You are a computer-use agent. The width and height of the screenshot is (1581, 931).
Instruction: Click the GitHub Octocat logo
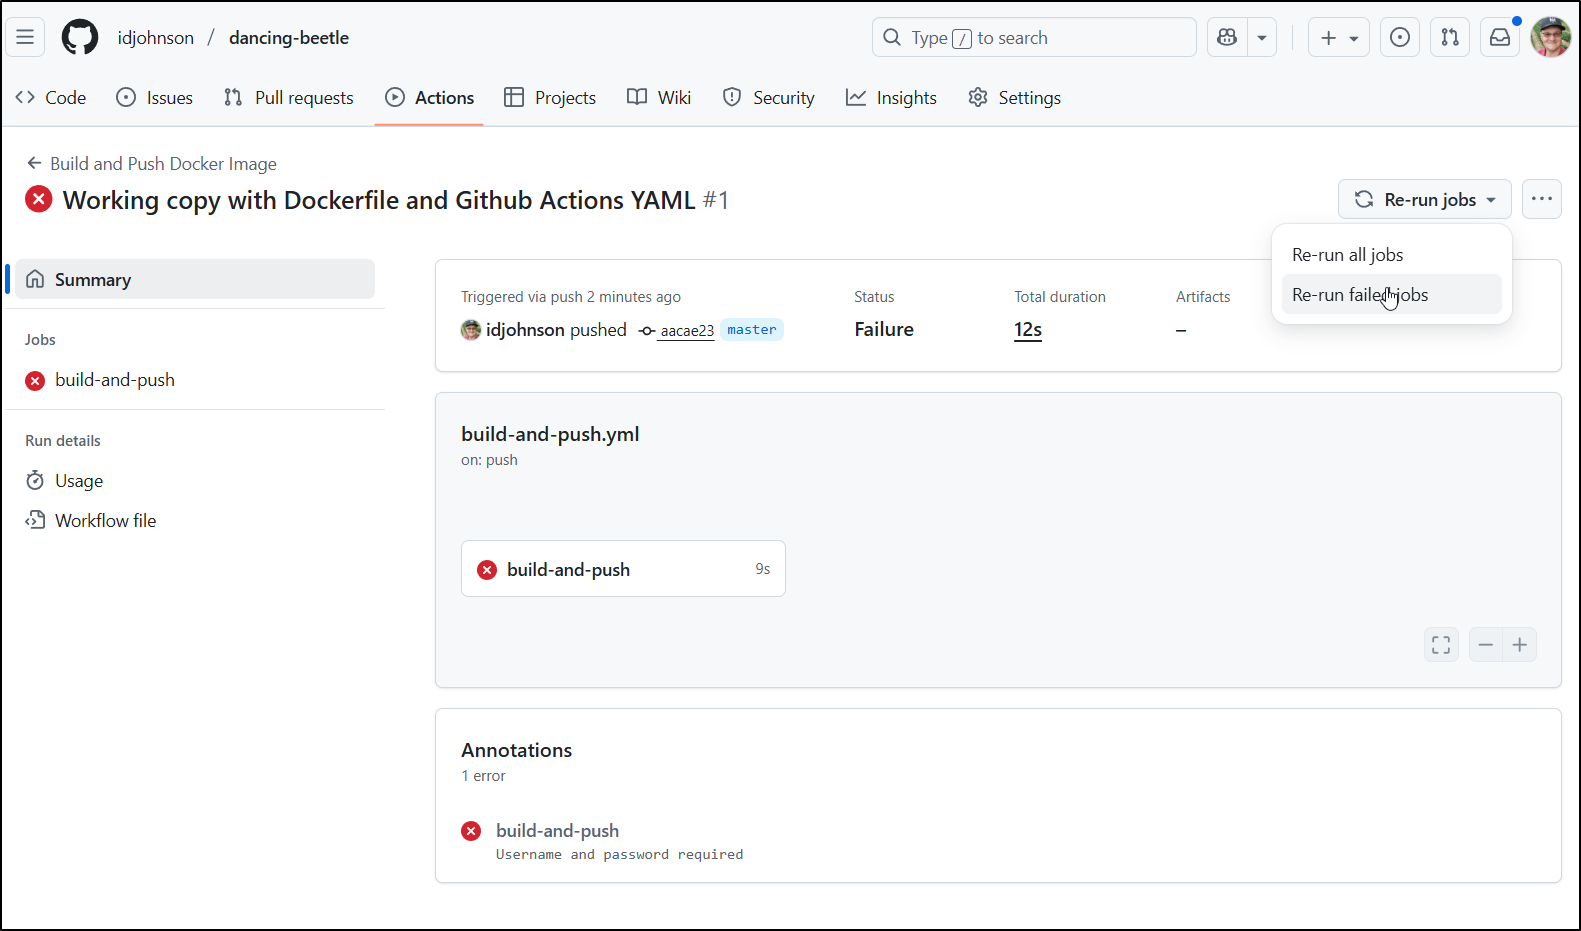tap(80, 37)
